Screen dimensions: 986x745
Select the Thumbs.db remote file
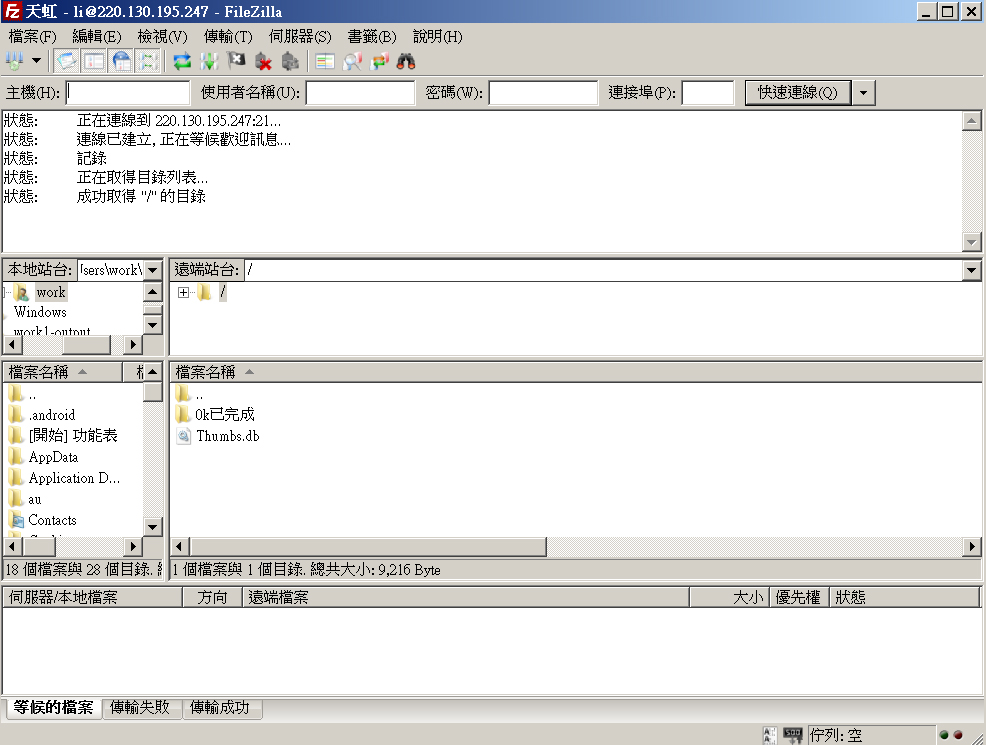click(x=228, y=436)
